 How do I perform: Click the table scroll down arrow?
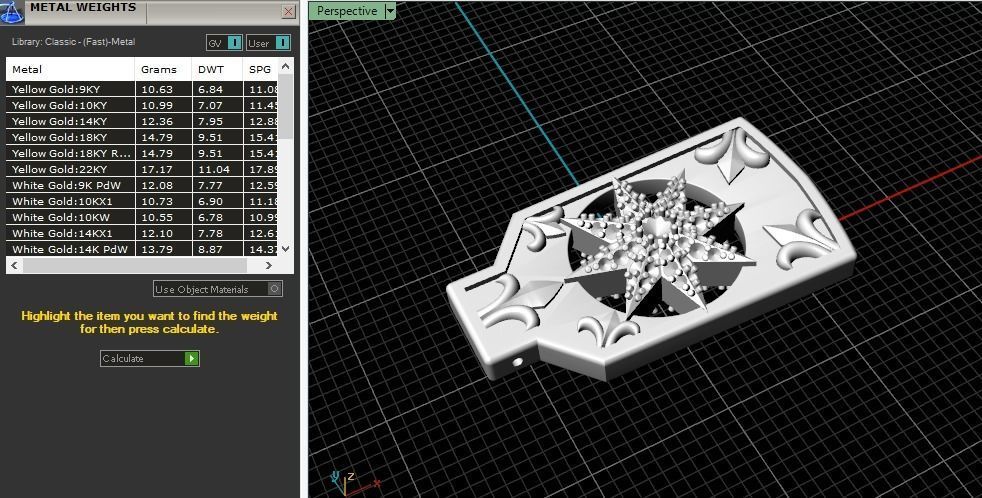coord(286,249)
